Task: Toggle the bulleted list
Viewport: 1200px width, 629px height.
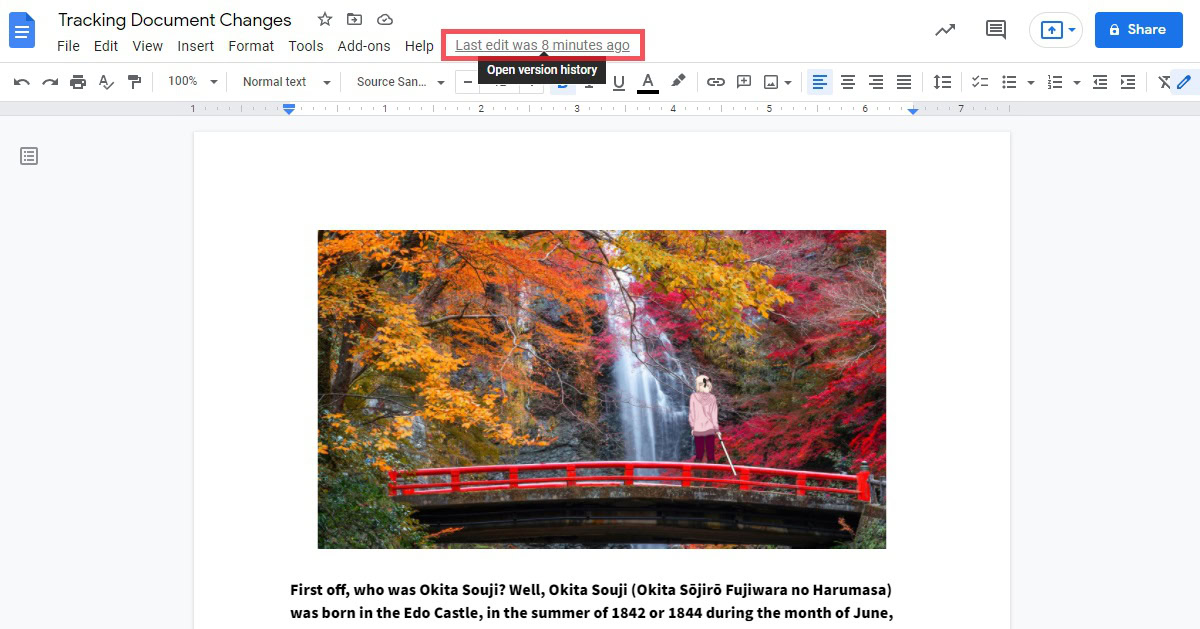Action: click(1009, 82)
